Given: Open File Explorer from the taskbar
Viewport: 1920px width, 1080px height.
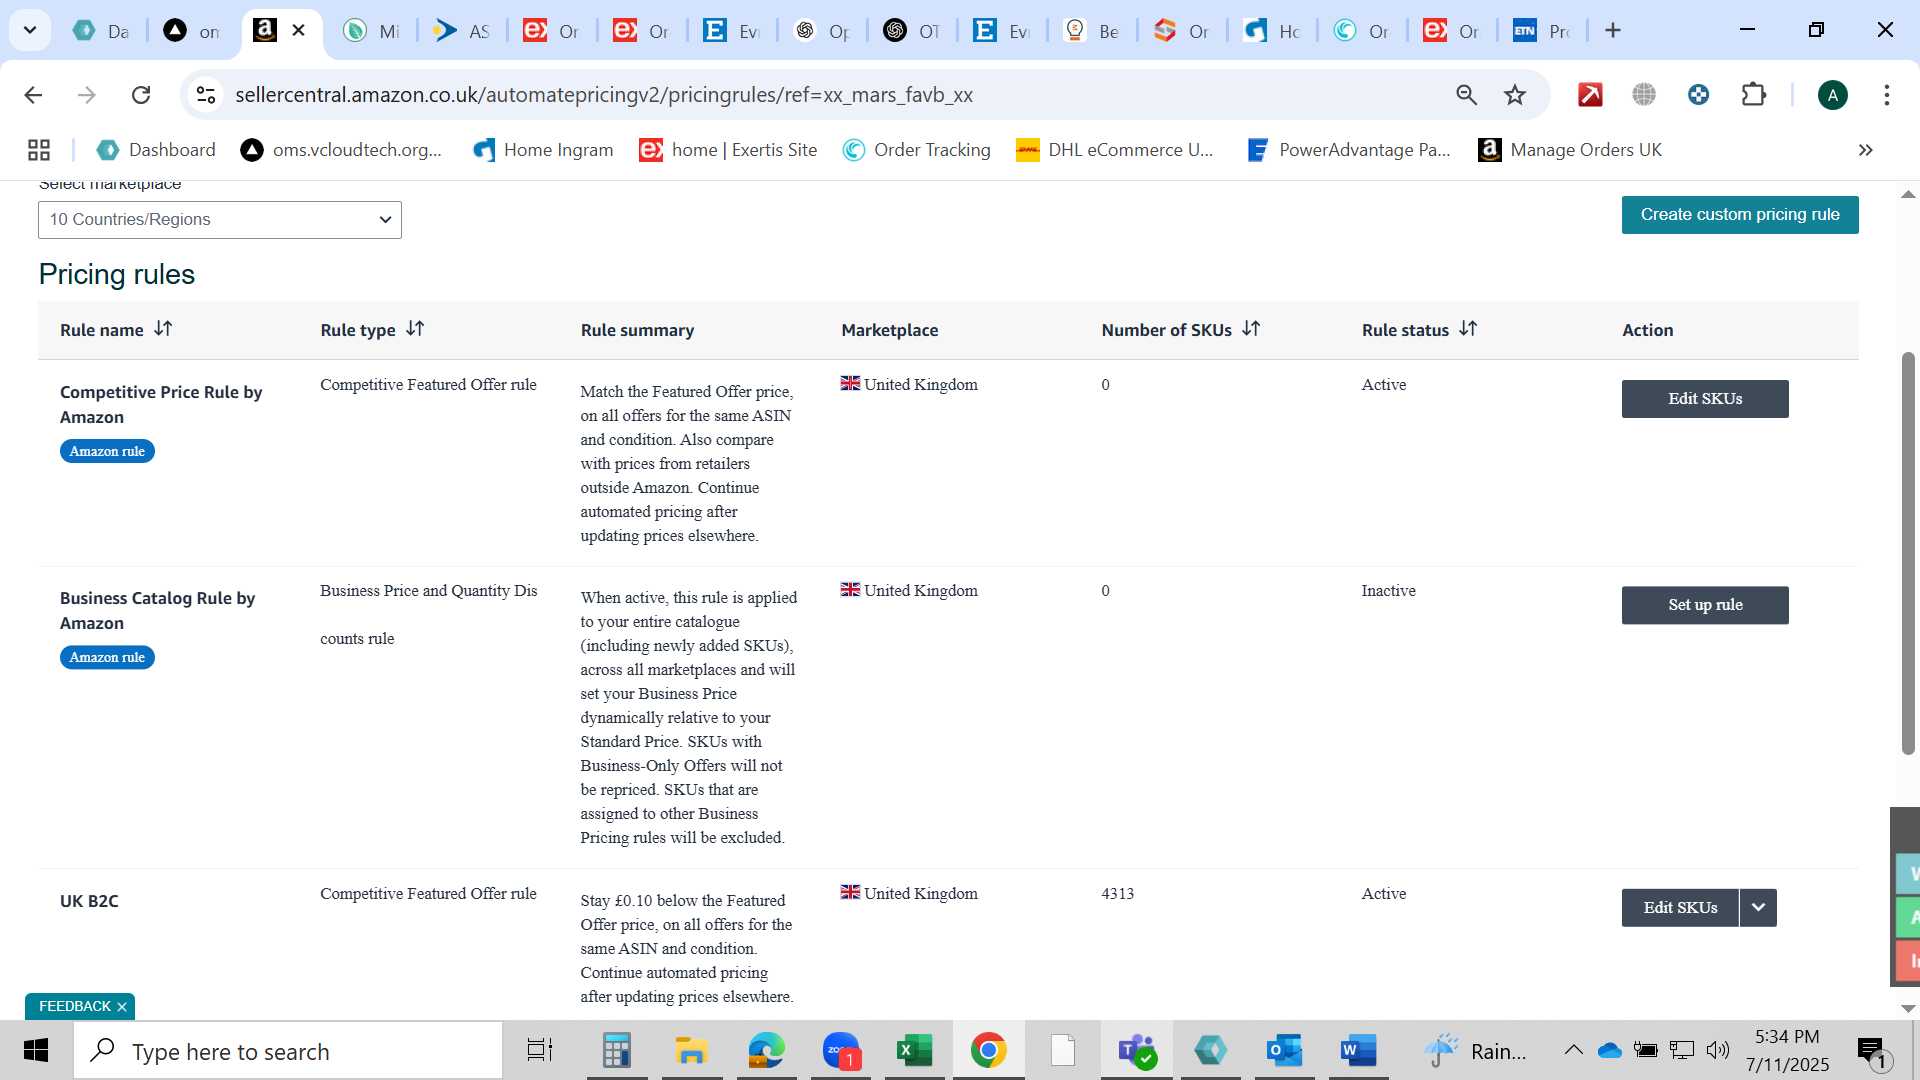Looking at the screenshot, I should click(691, 1051).
